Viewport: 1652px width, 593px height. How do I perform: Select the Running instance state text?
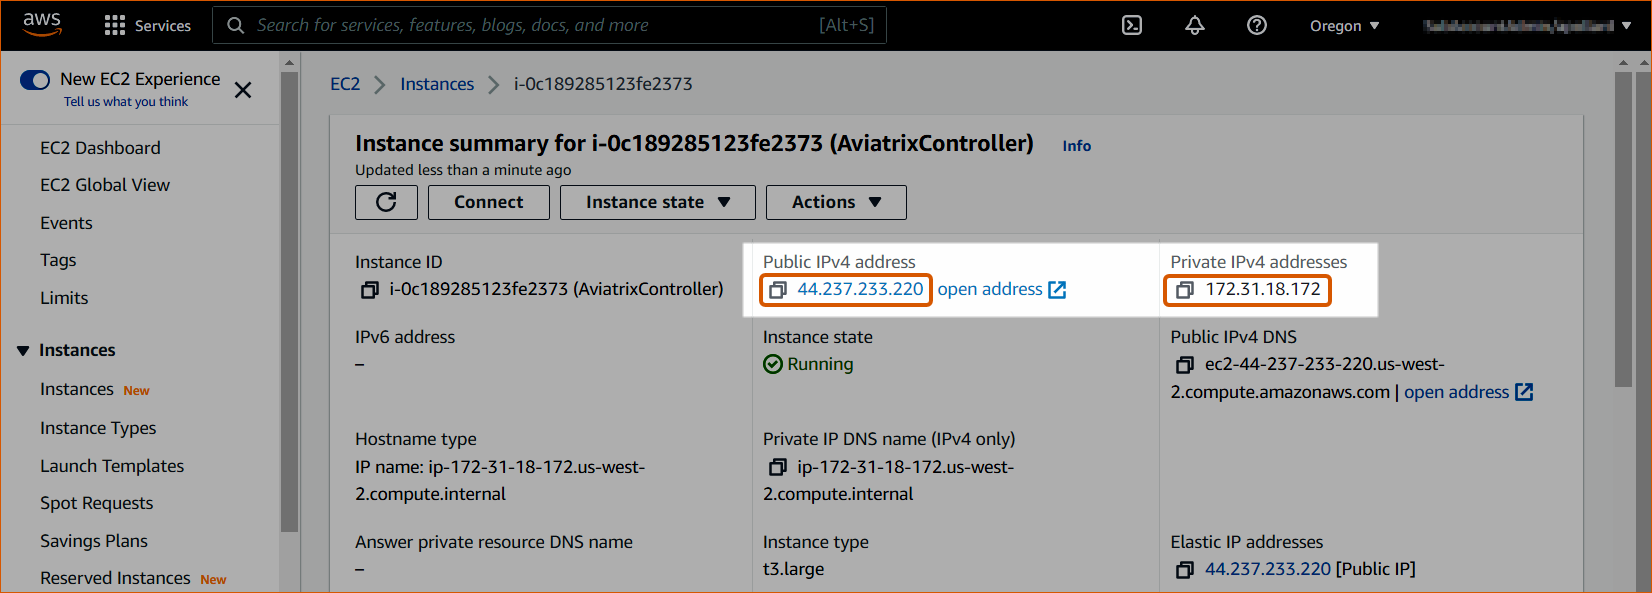820,364
